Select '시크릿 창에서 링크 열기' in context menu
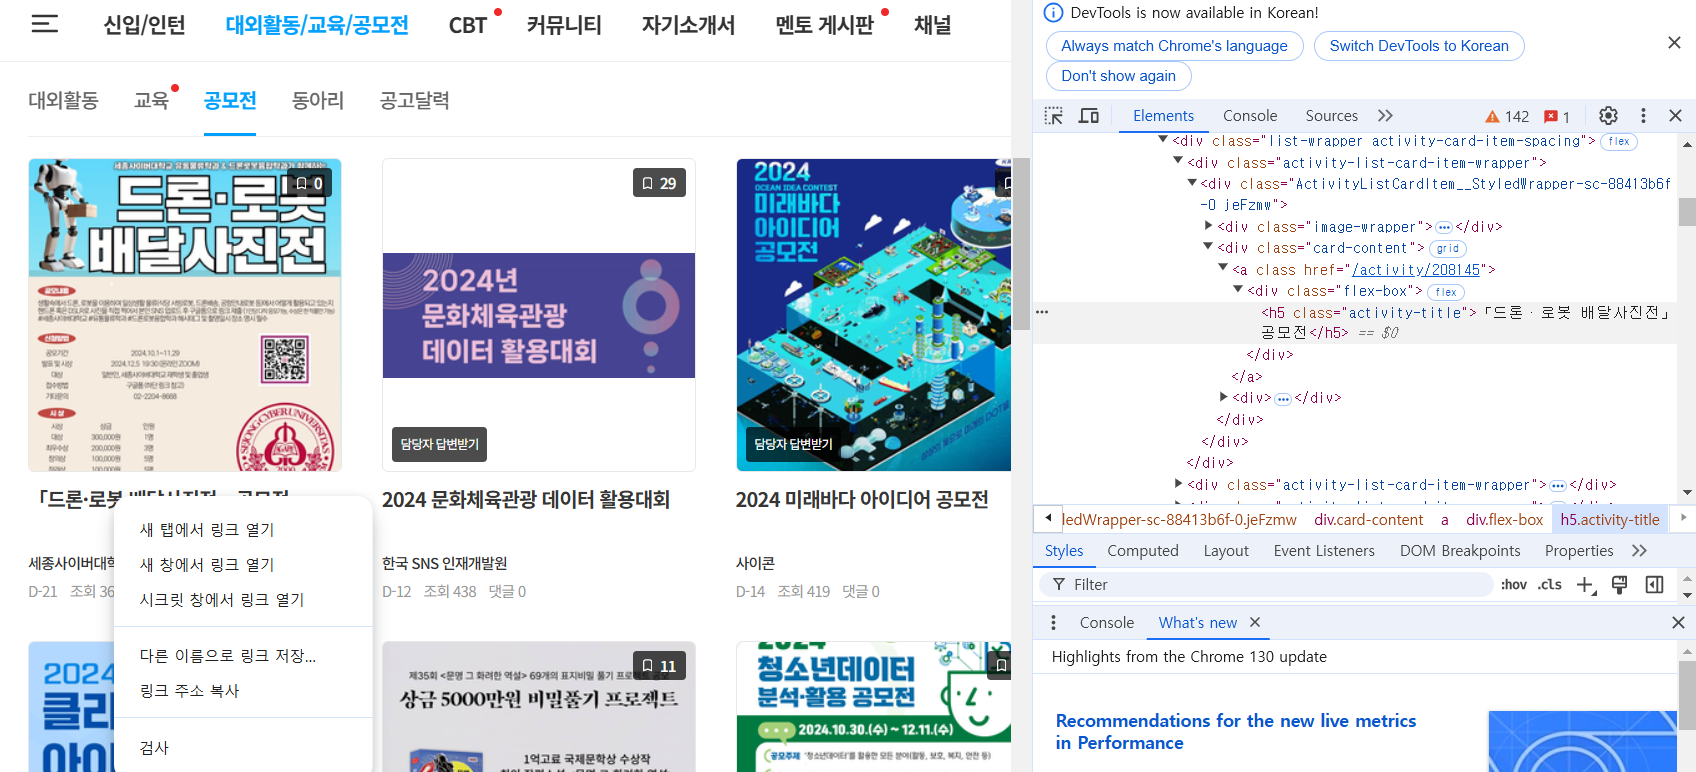1696x772 pixels. coord(243,600)
